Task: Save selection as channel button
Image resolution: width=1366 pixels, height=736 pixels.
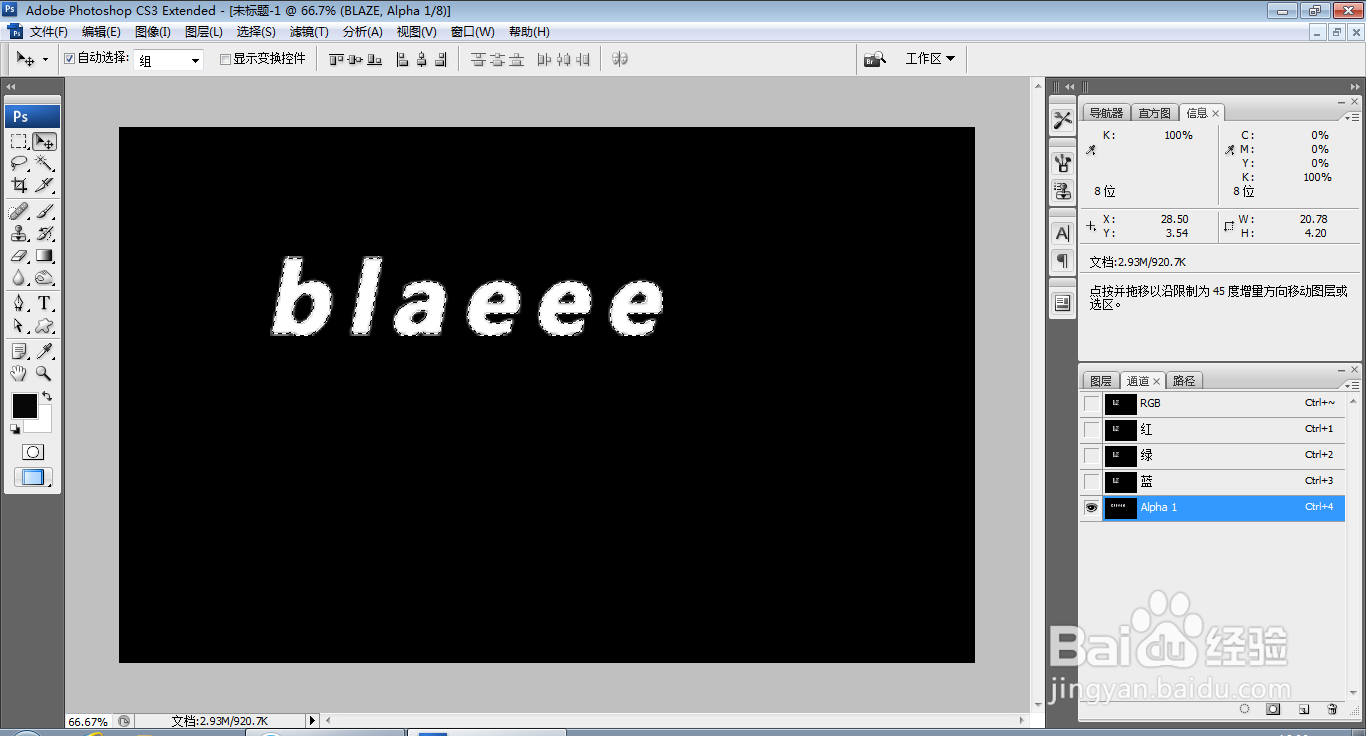Action: tap(1274, 709)
